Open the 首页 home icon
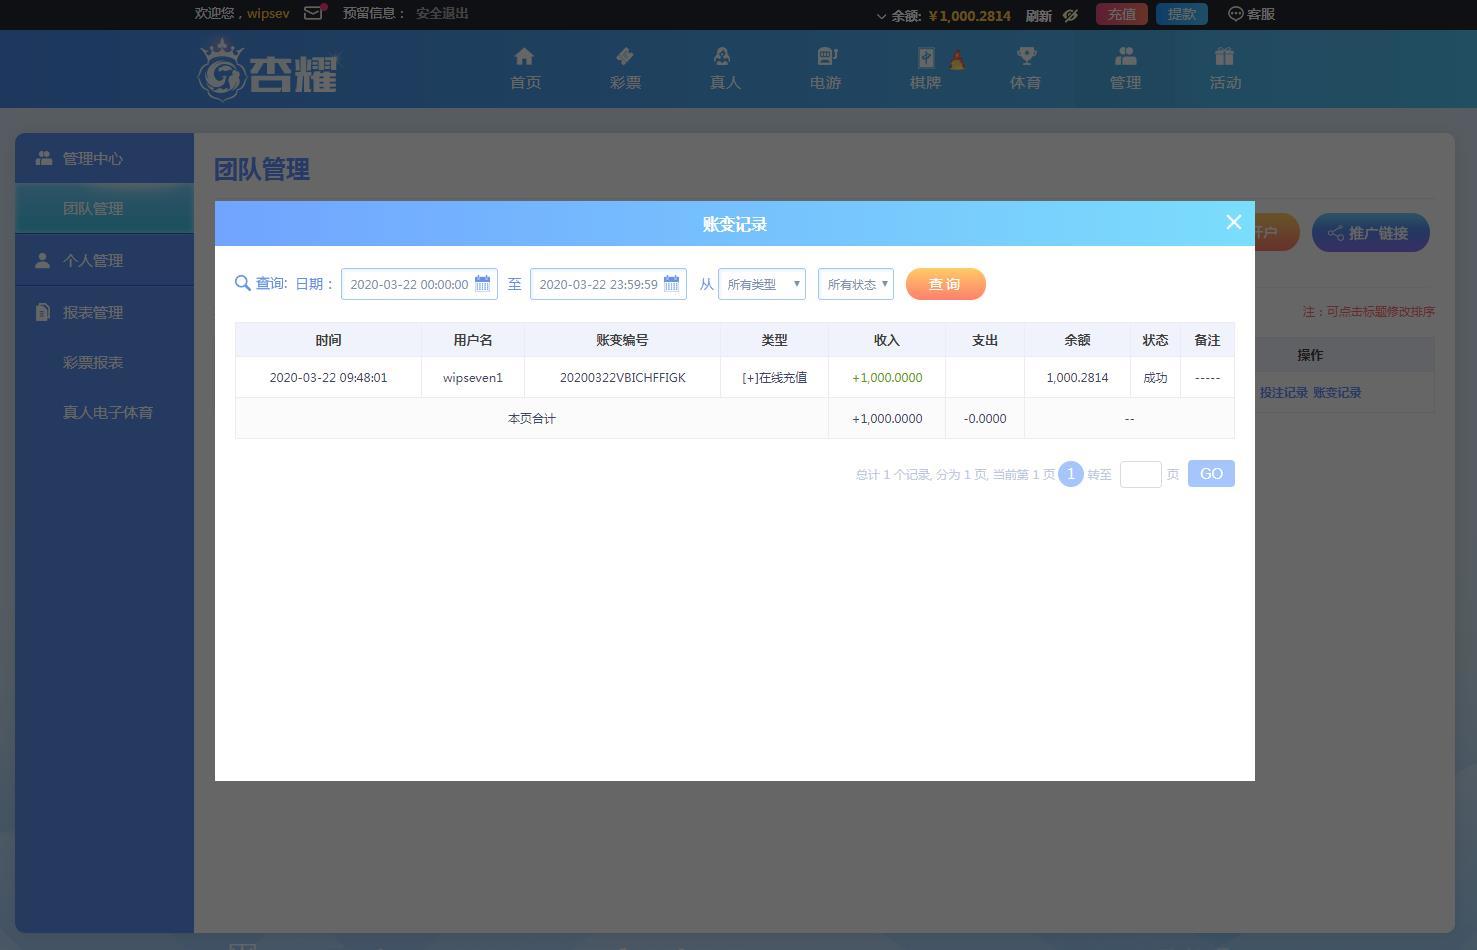1477x950 pixels. 524,57
